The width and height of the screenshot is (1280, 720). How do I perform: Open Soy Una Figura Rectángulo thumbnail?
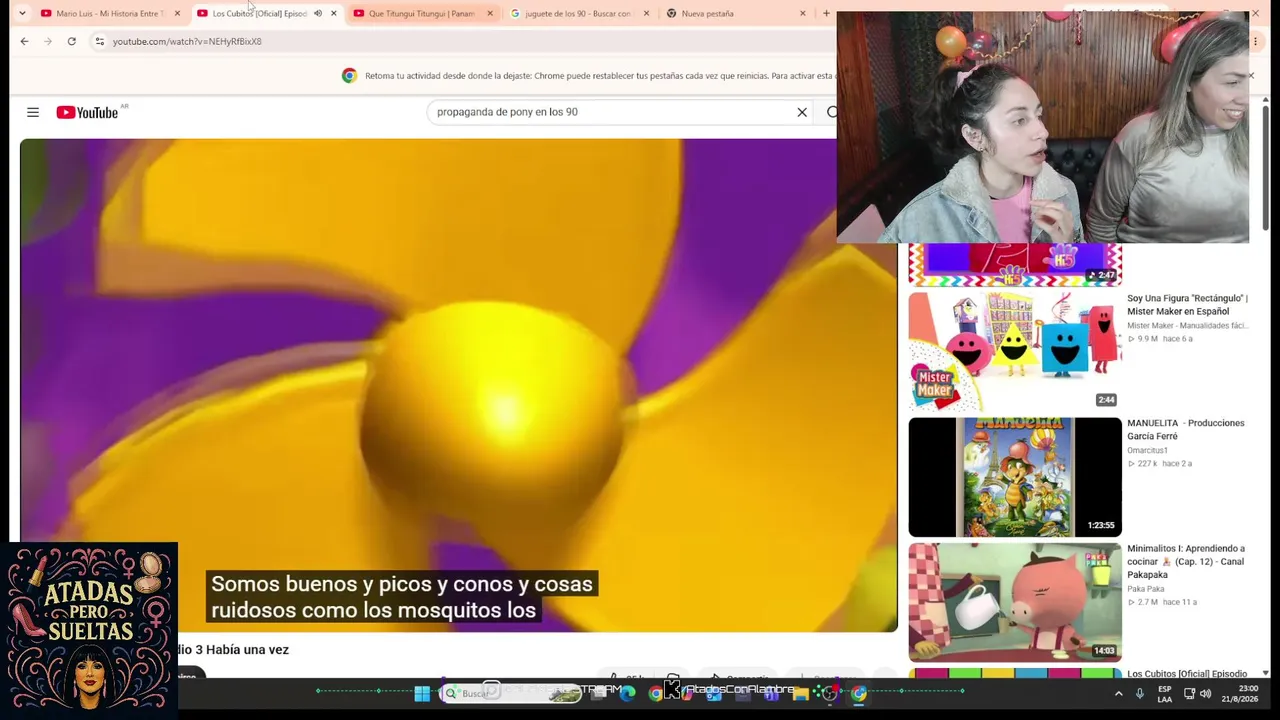pyautogui.click(x=1015, y=350)
